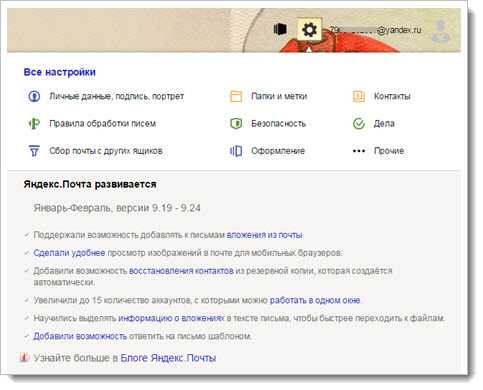
Task: Follow the Добавили возможность link
Action: coord(80,336)
